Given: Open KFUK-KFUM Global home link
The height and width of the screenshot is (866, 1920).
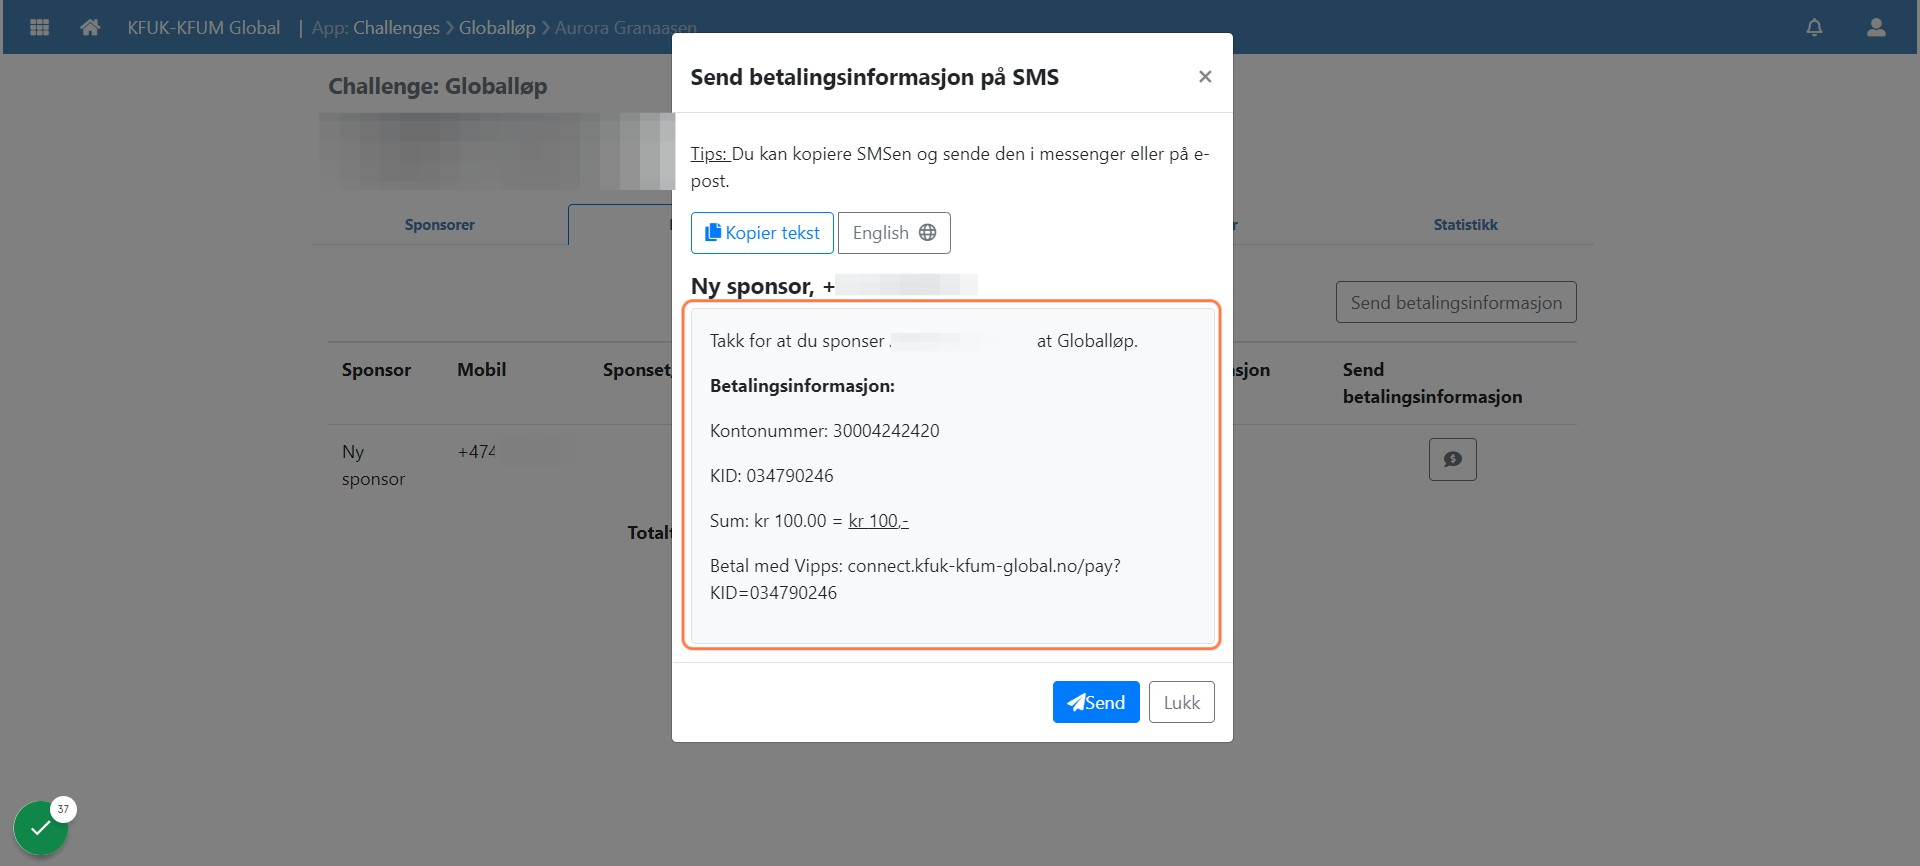Looking at the screenshot, I should (x=204, y=28).
